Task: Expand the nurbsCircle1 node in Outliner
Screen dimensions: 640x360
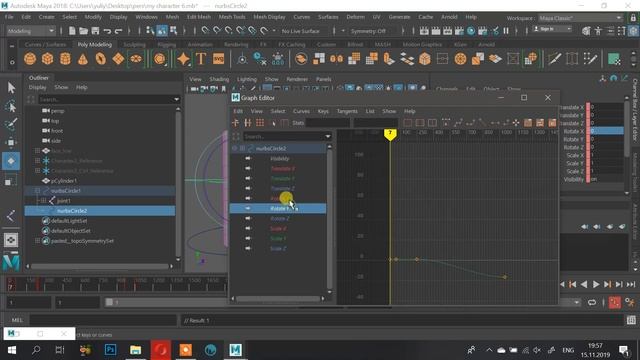Action: tap(38, 191)
